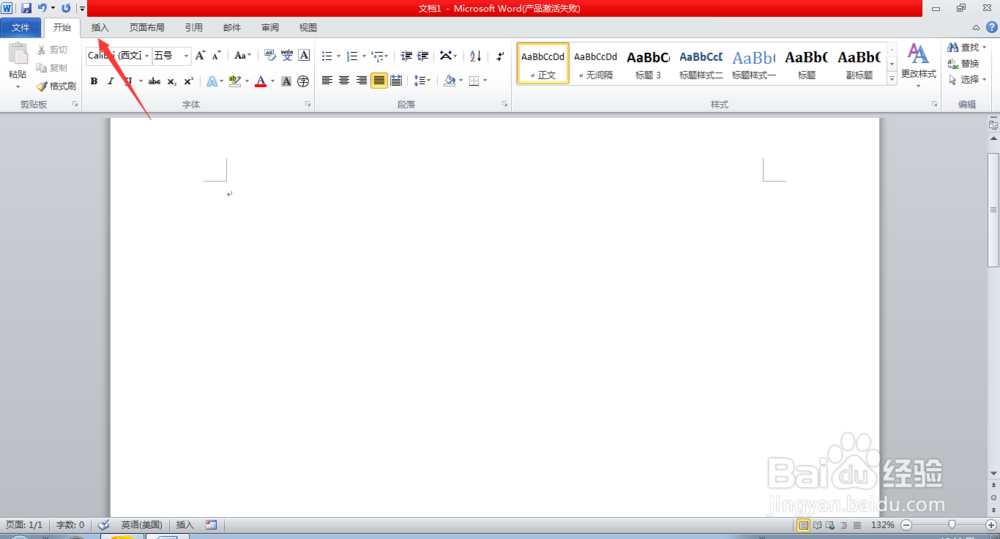The width and height of the screenshot is (1000, 539).
Task: Apply the 标题 3 style
Action: click(648, 63)
